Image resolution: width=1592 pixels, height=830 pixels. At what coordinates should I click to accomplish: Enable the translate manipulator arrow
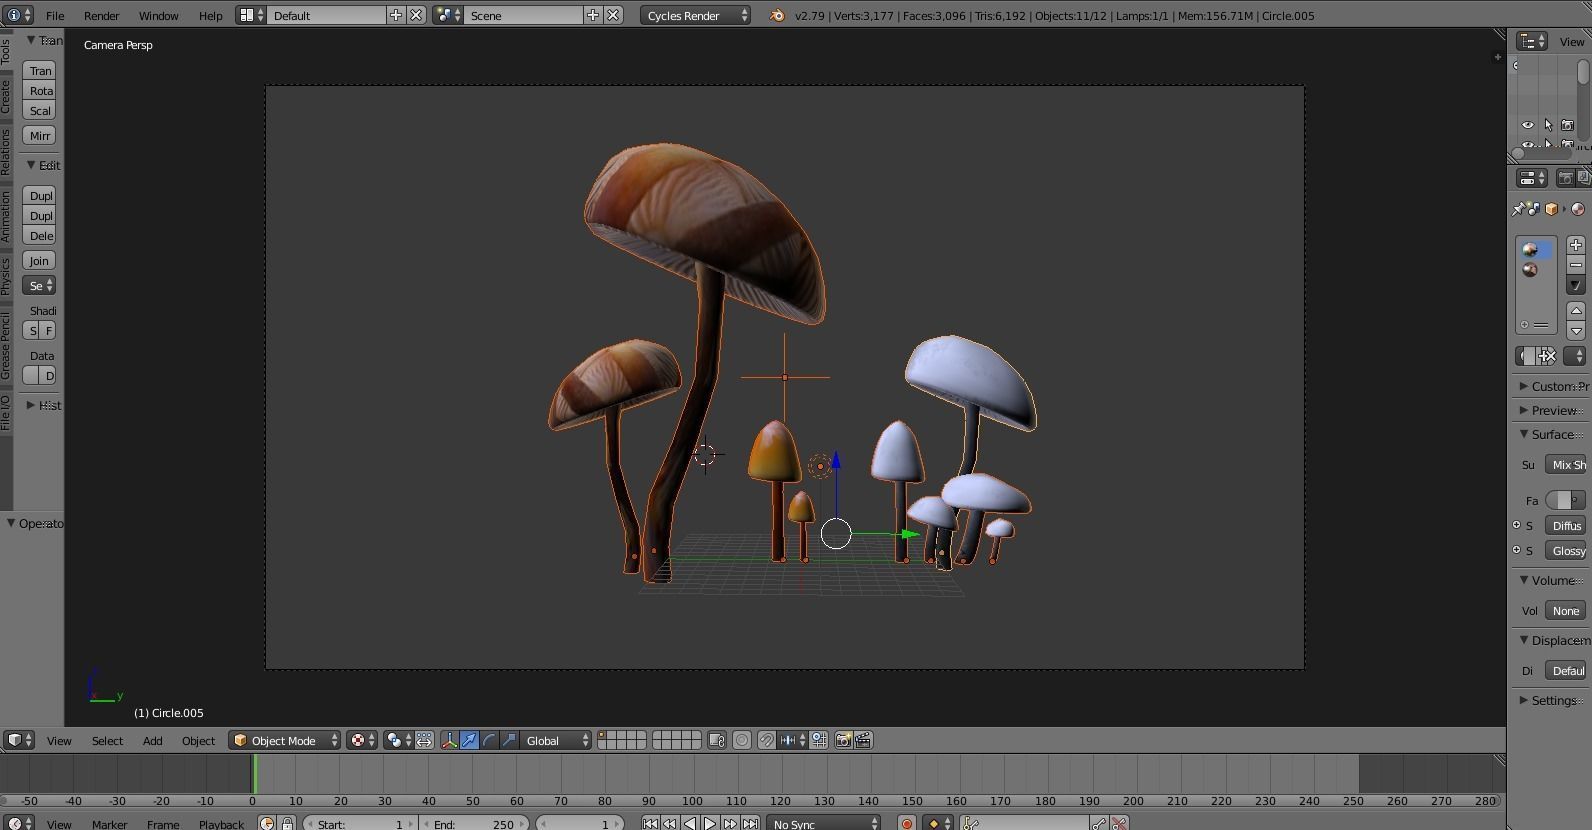tap(469, 740)
